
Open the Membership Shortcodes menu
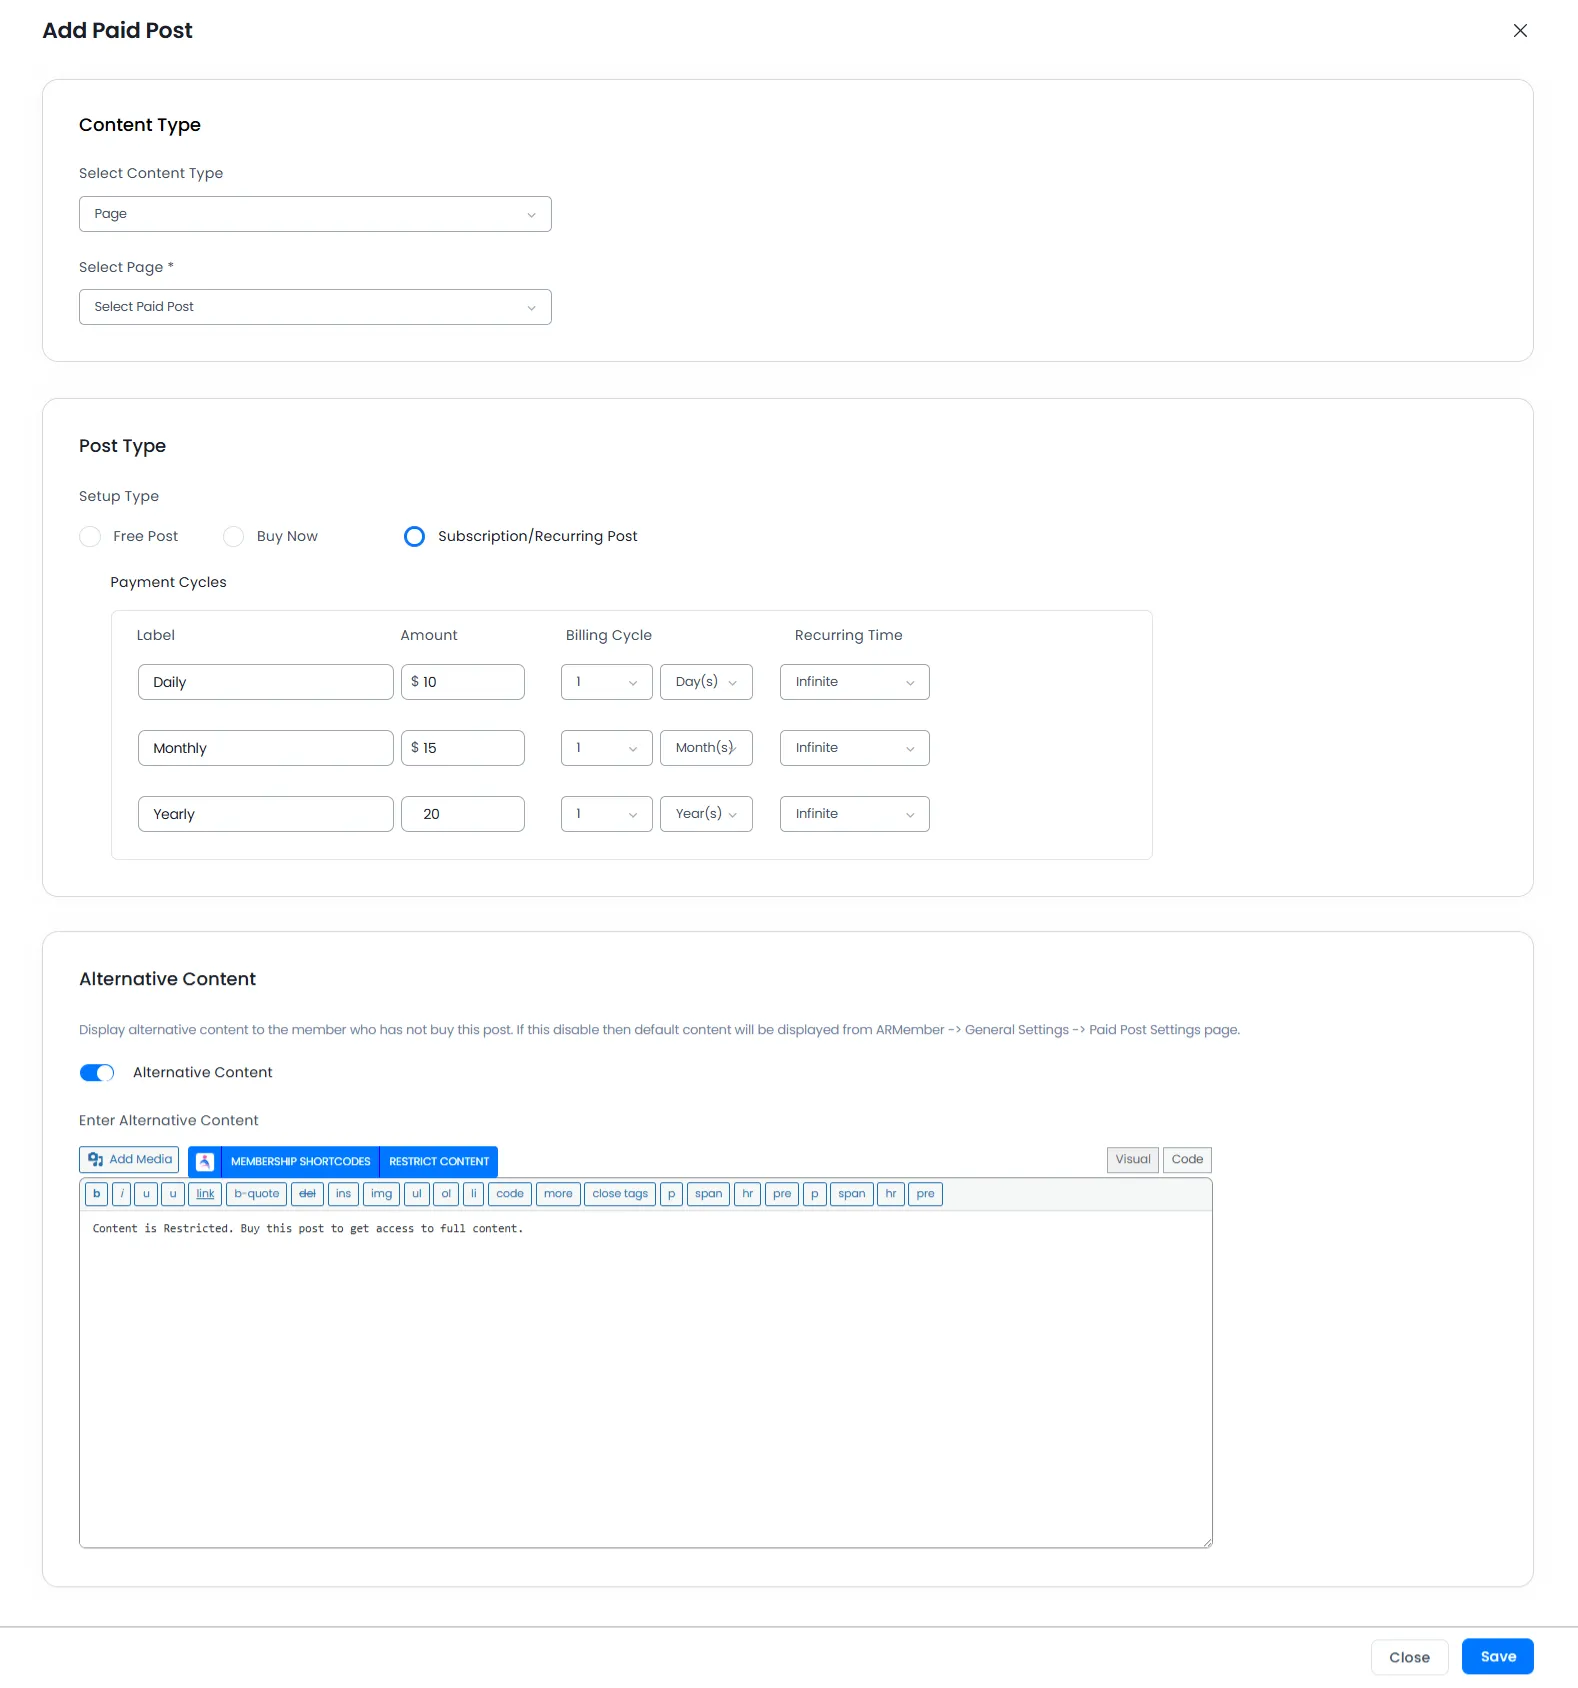(x=300, y=1161)
